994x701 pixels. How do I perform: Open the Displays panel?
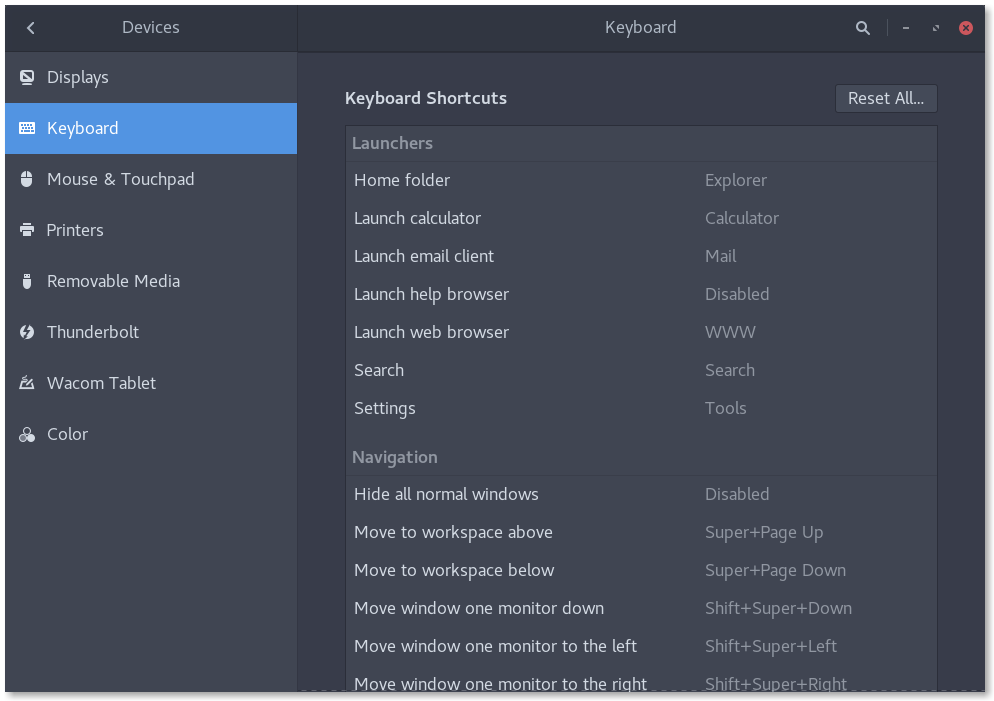[x=151, y=77]
